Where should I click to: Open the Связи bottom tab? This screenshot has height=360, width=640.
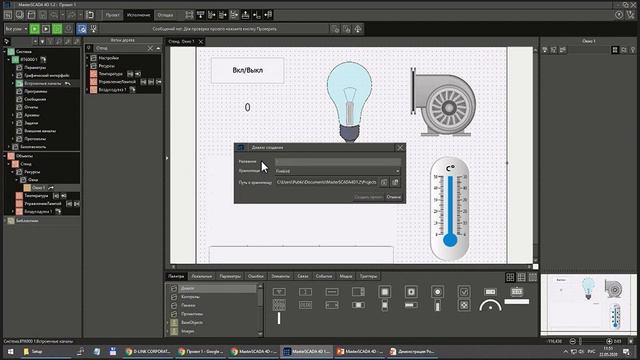click(302, 276)
